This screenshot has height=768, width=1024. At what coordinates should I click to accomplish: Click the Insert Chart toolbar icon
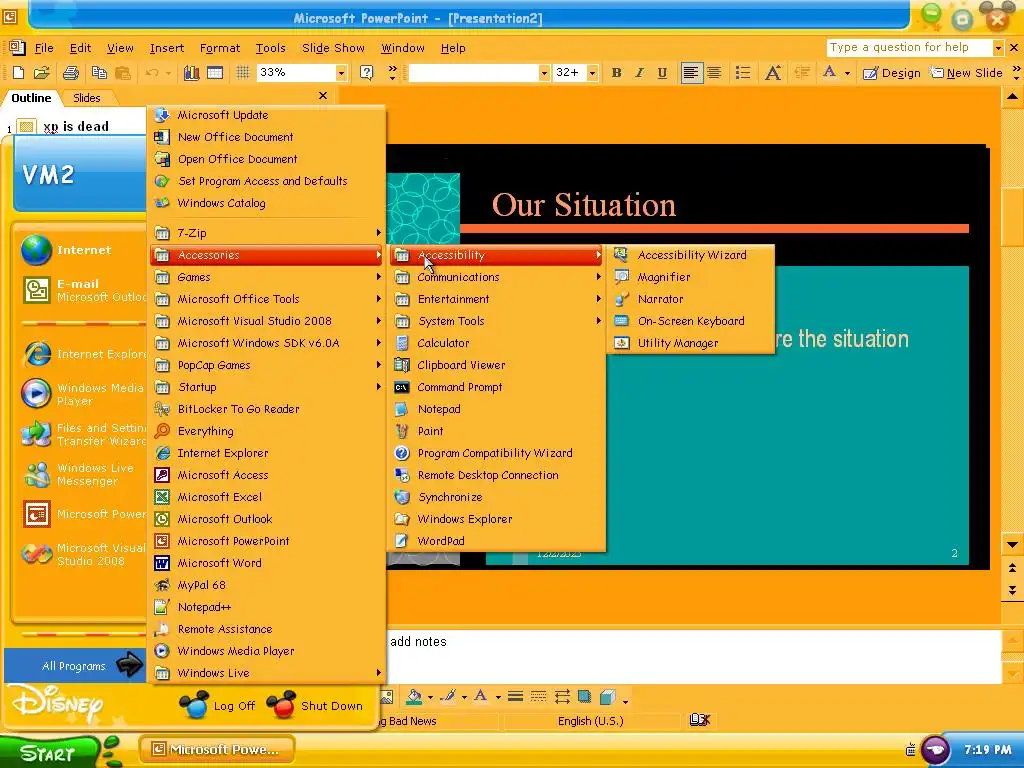click(191, 73)
